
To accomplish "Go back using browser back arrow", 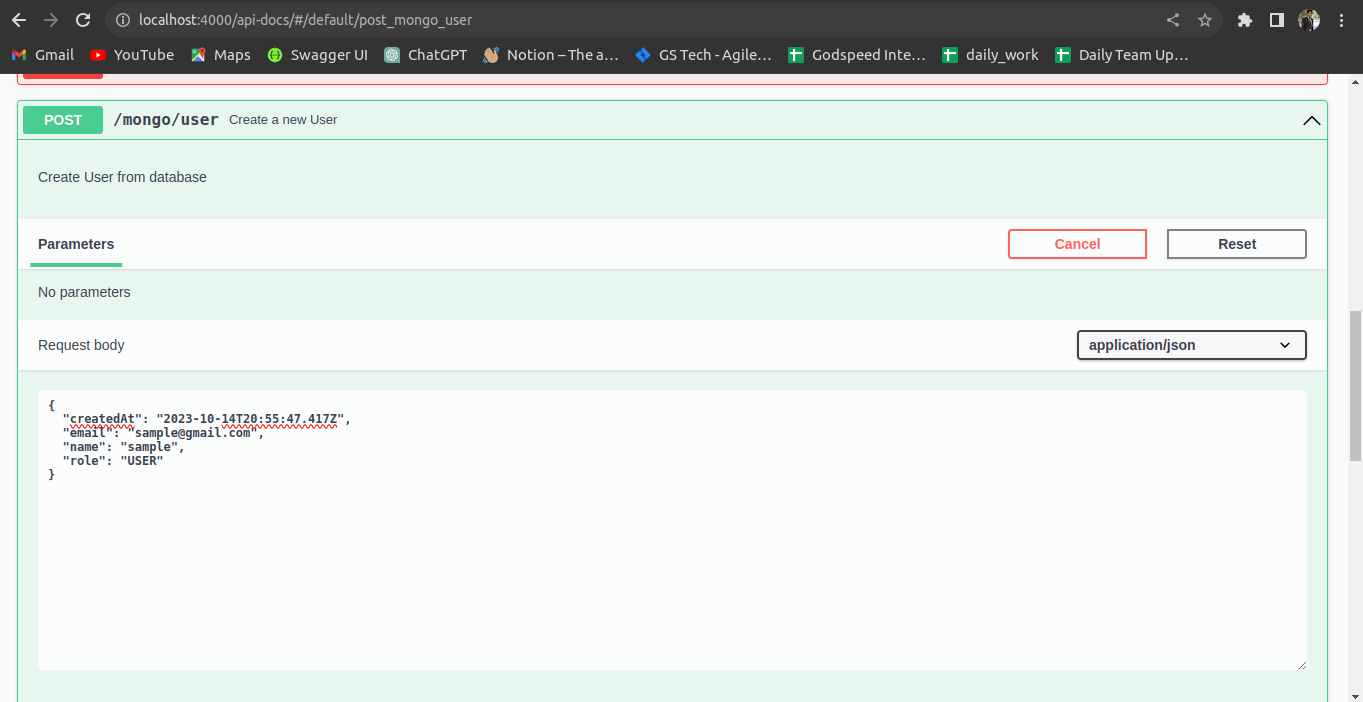I will [19, 20].
